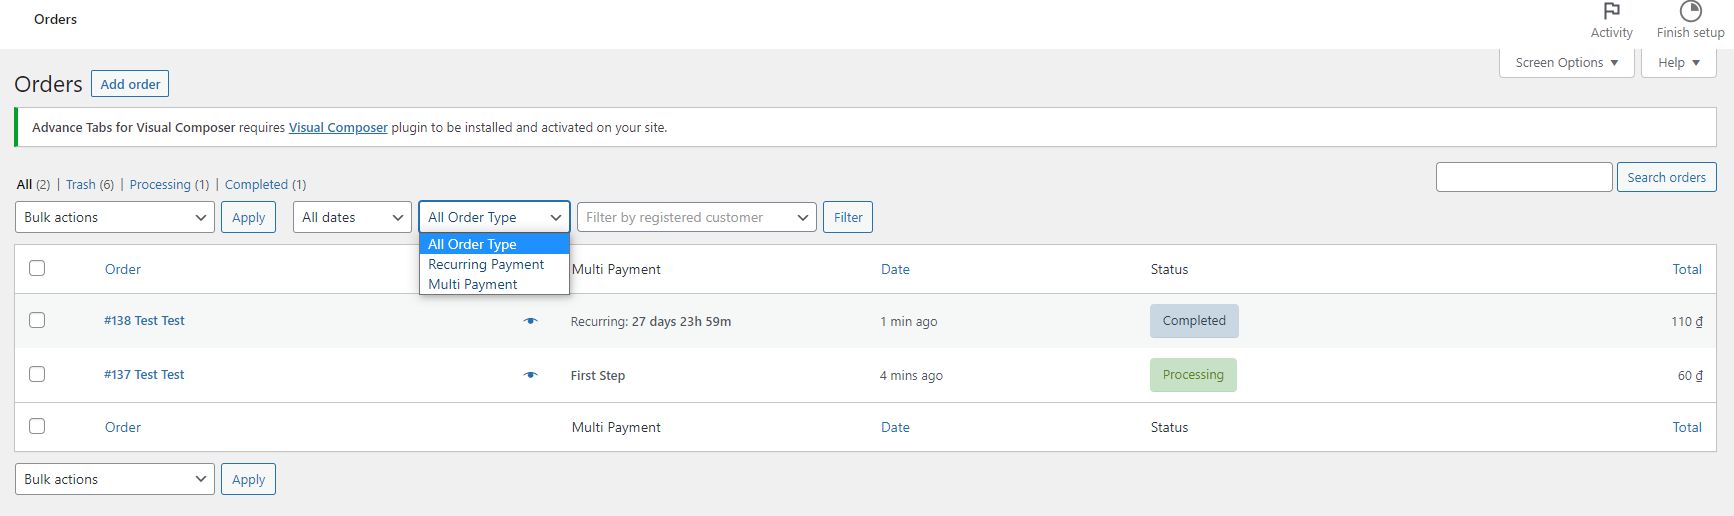Preview order #137 with eye icon
Image resolution: width=1734 pixels, height=516 pixels.
[x=530, y=375]
